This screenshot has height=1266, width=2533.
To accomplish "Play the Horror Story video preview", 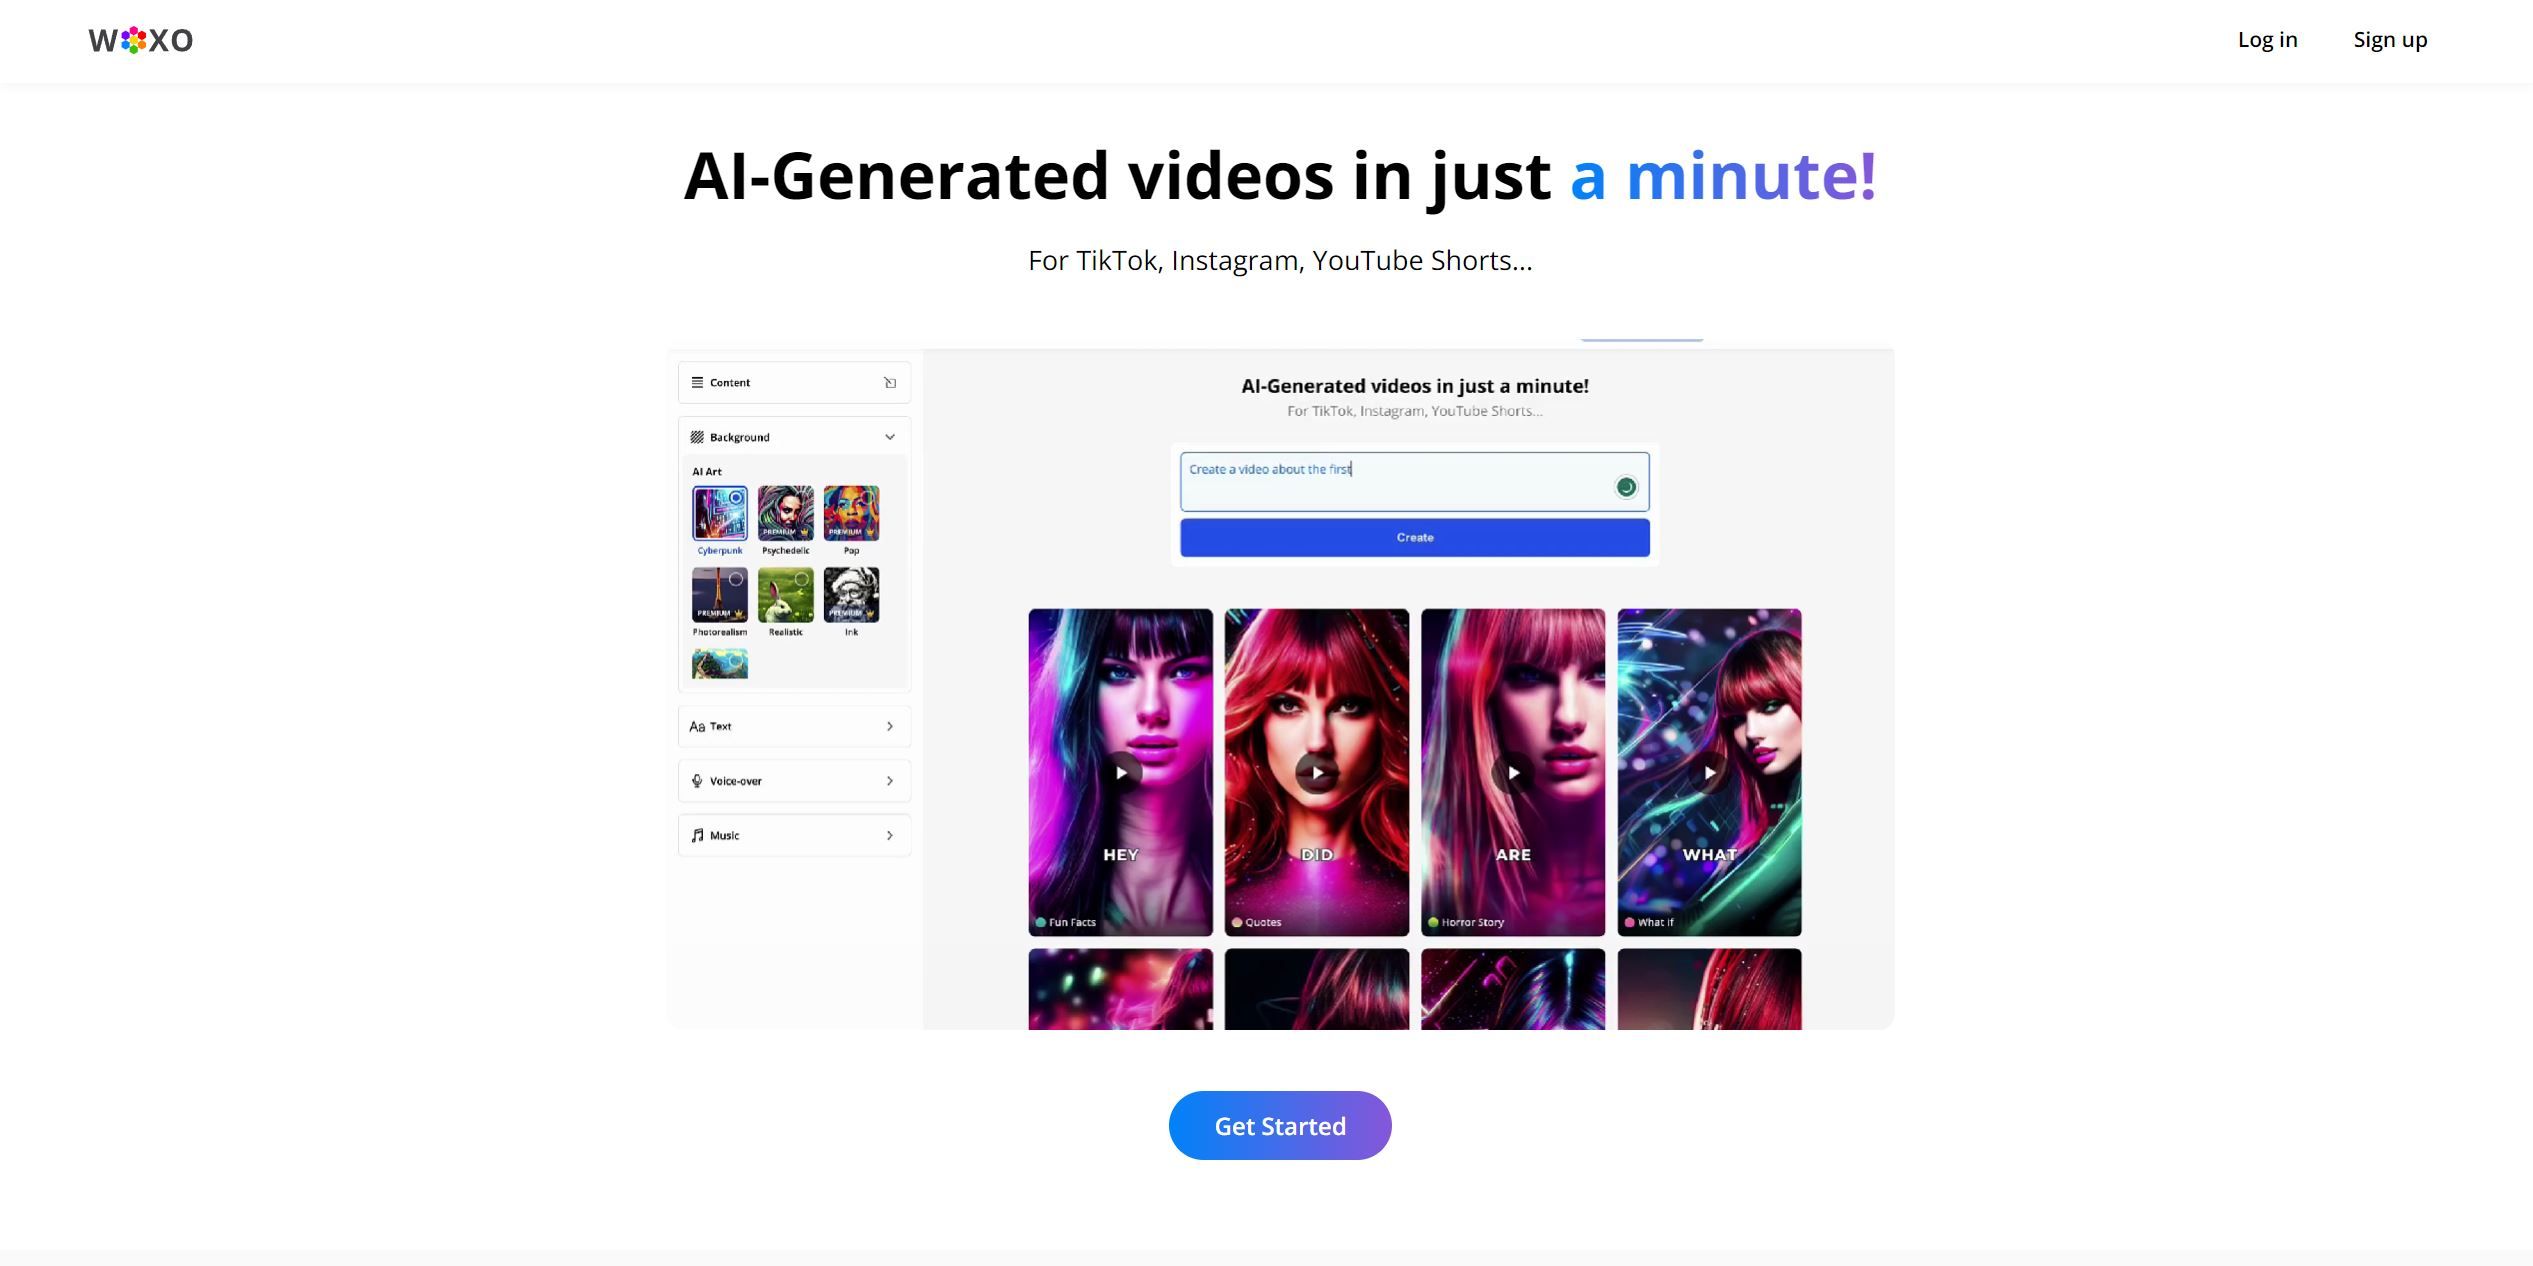I will pos(1512,772).
